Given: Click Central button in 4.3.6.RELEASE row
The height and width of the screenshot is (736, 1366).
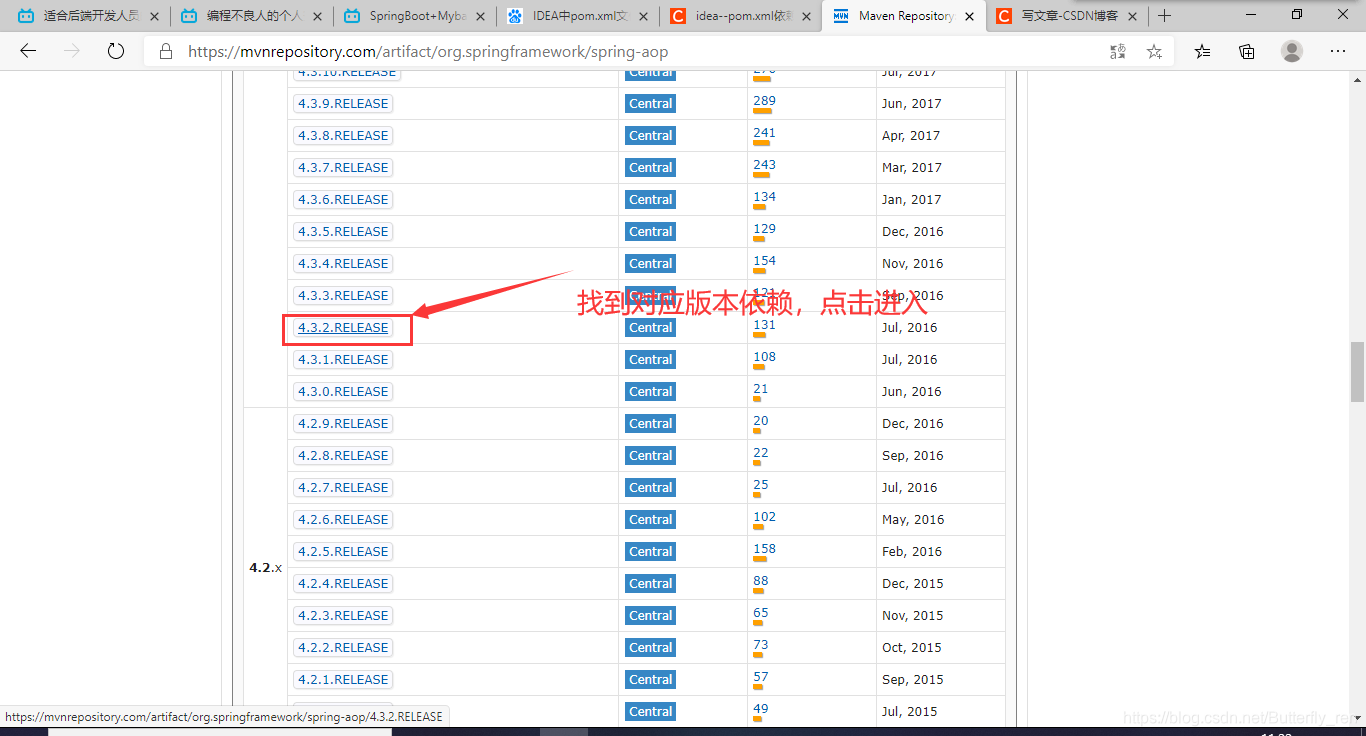Looking at the screenshot, I should coord(651,199).
